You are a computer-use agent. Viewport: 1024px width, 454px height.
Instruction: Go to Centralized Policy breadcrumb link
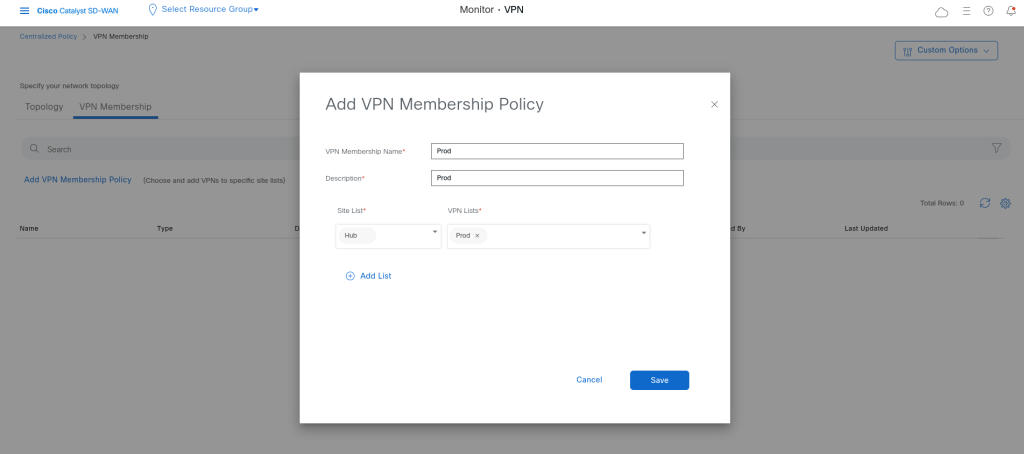48,37
